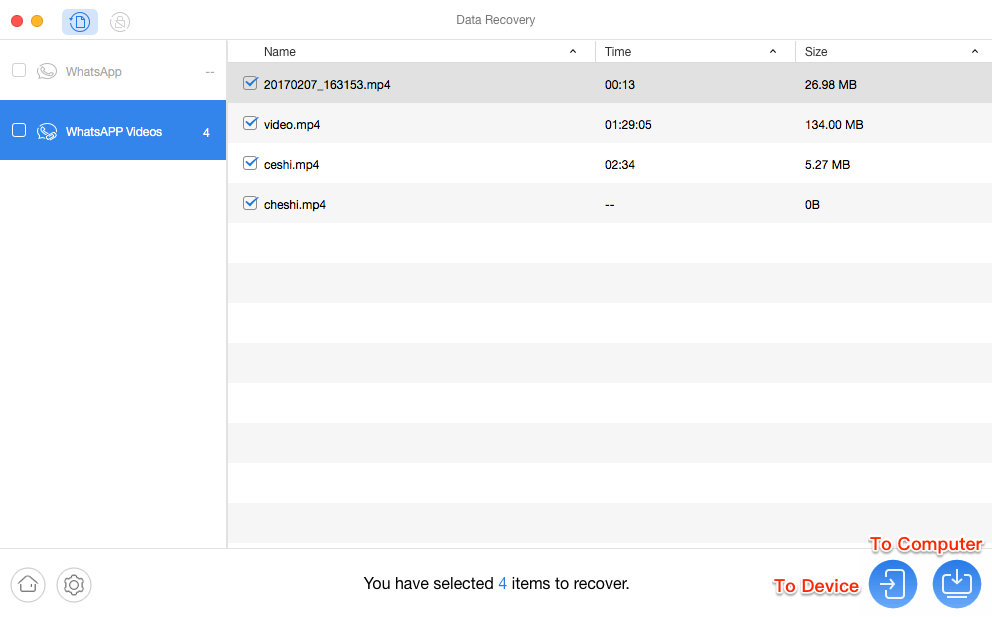
Task: Close the Data Recovery window
Action: point(17,22)
